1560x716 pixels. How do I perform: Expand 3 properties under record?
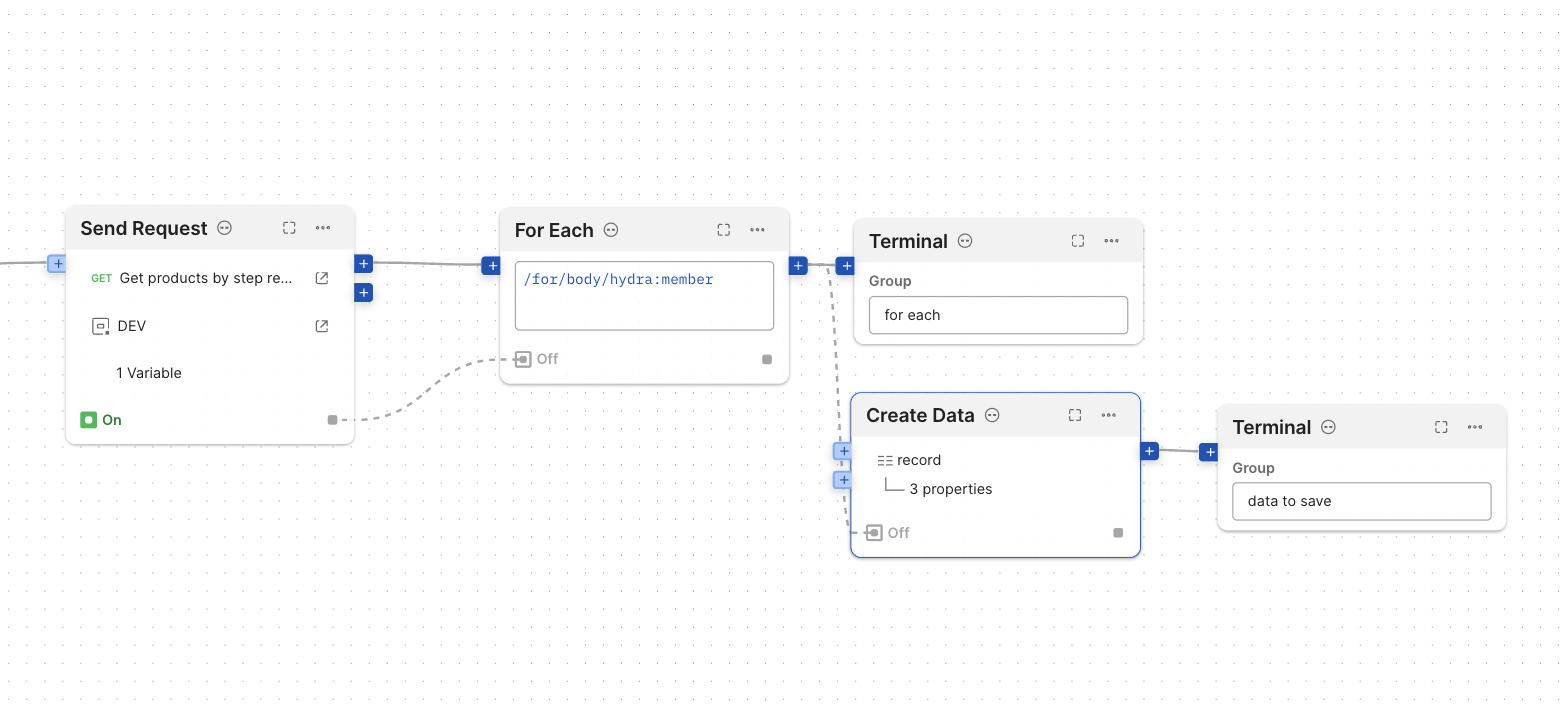(950, 488)
